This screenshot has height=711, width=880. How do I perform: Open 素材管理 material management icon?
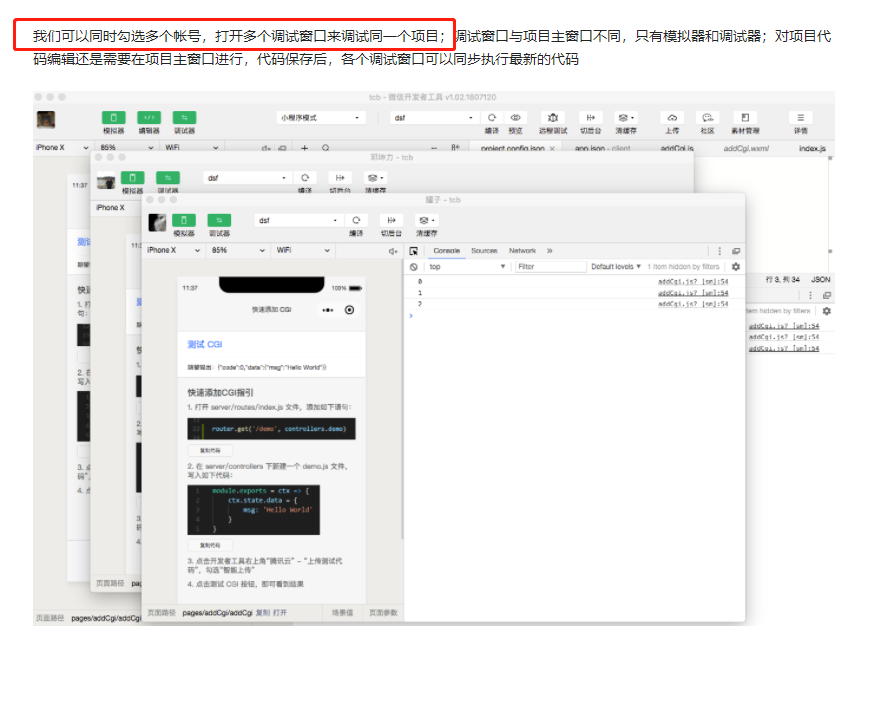[745, 117]
